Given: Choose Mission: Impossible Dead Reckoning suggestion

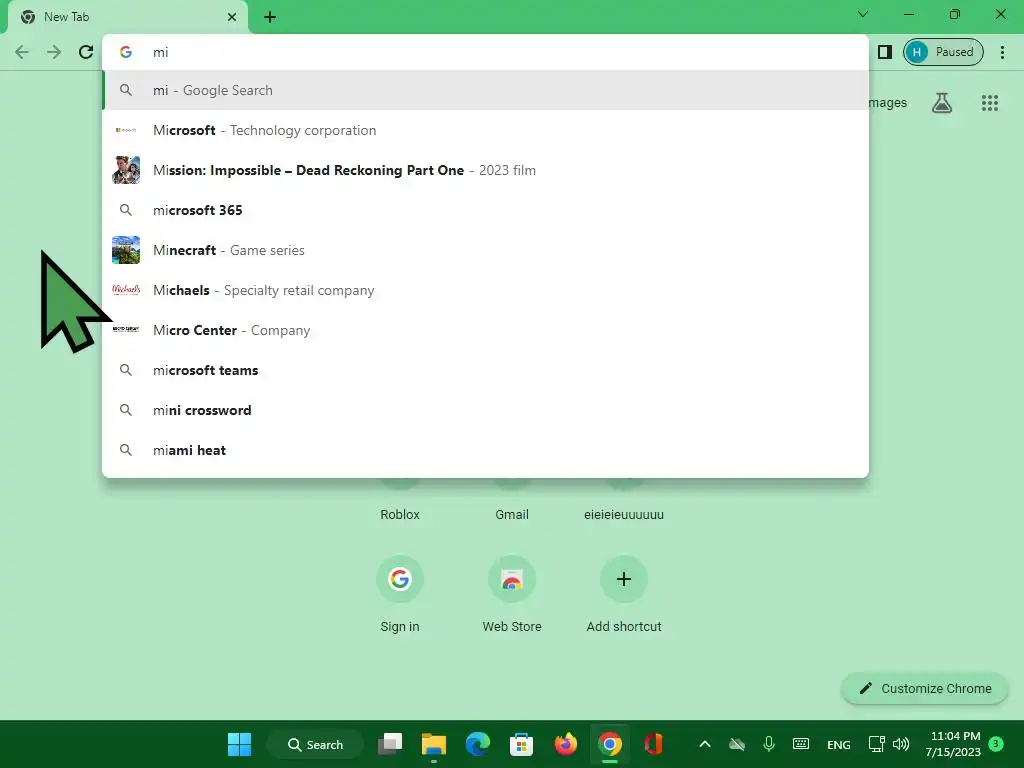Looking at the screenshot, I should pyautogui.click(x=485, y=170).
